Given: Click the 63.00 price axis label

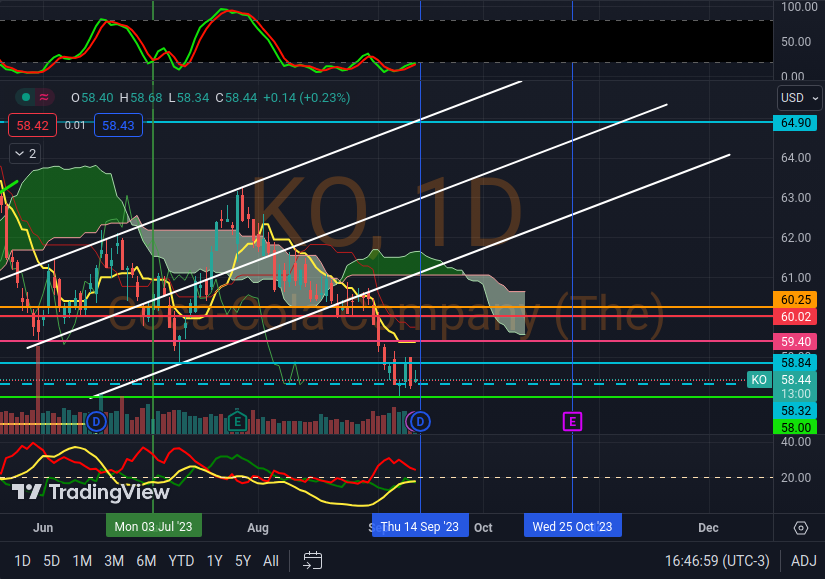Looking at the screenshot, I should click(796, 198).
